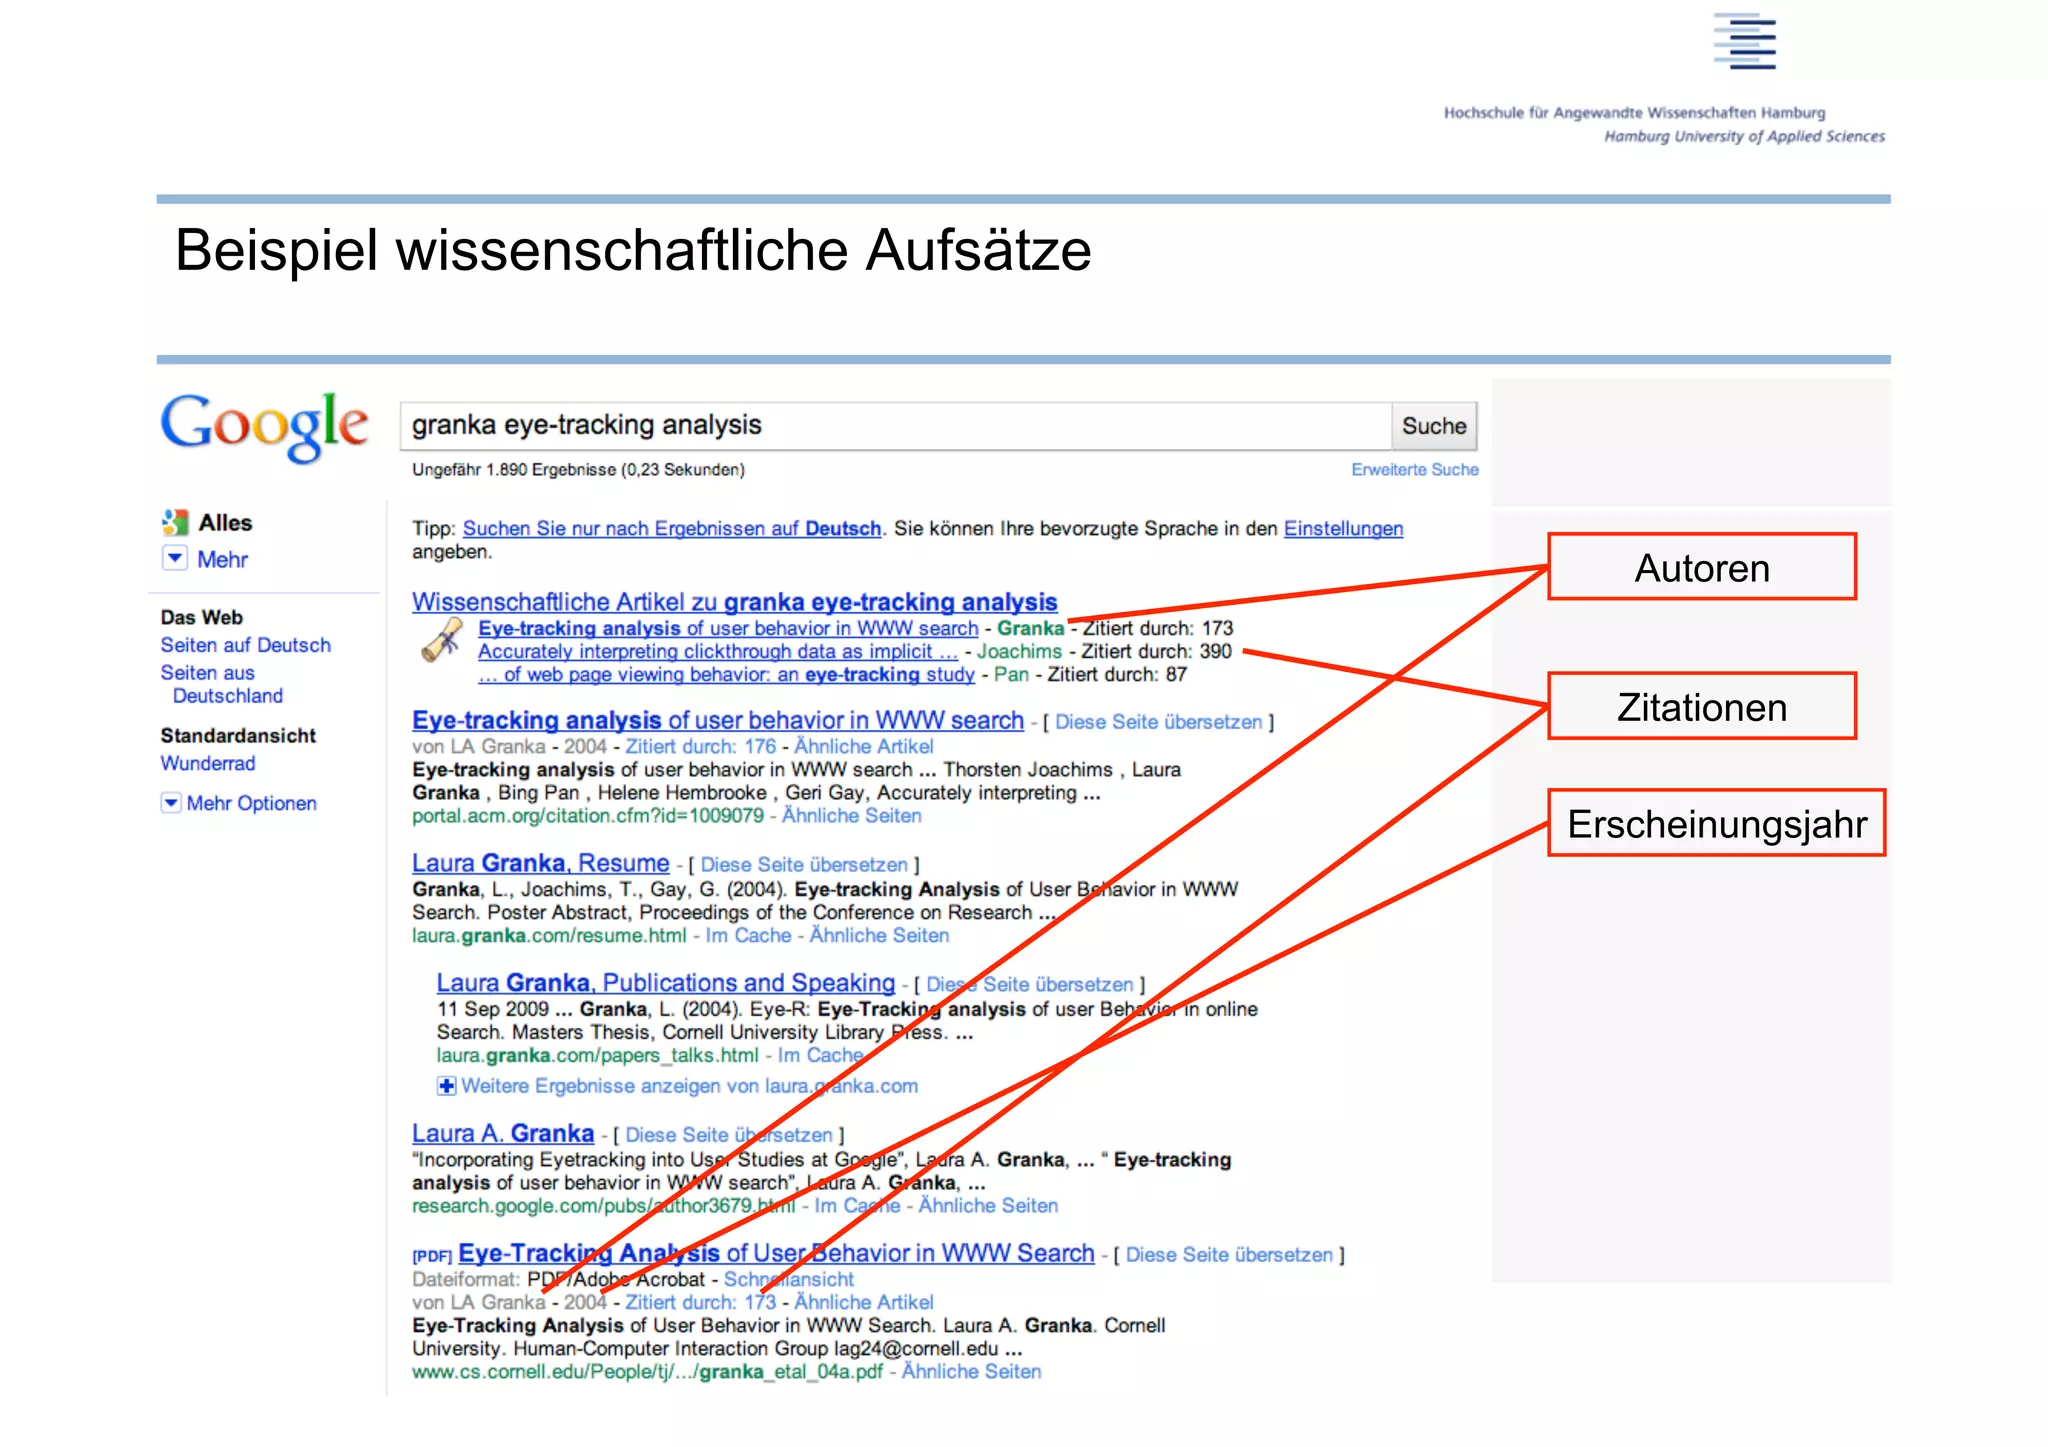This screenshot has width=2048, height=1447.
Task: Click 'Weitere Ergebnisse anzeigen von laura.granka.com'
Action: (x=689, y=1086)
